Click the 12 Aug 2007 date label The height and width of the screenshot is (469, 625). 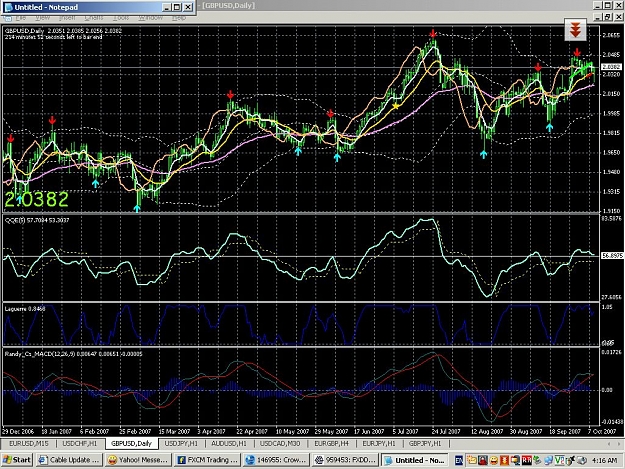(487, 432)
